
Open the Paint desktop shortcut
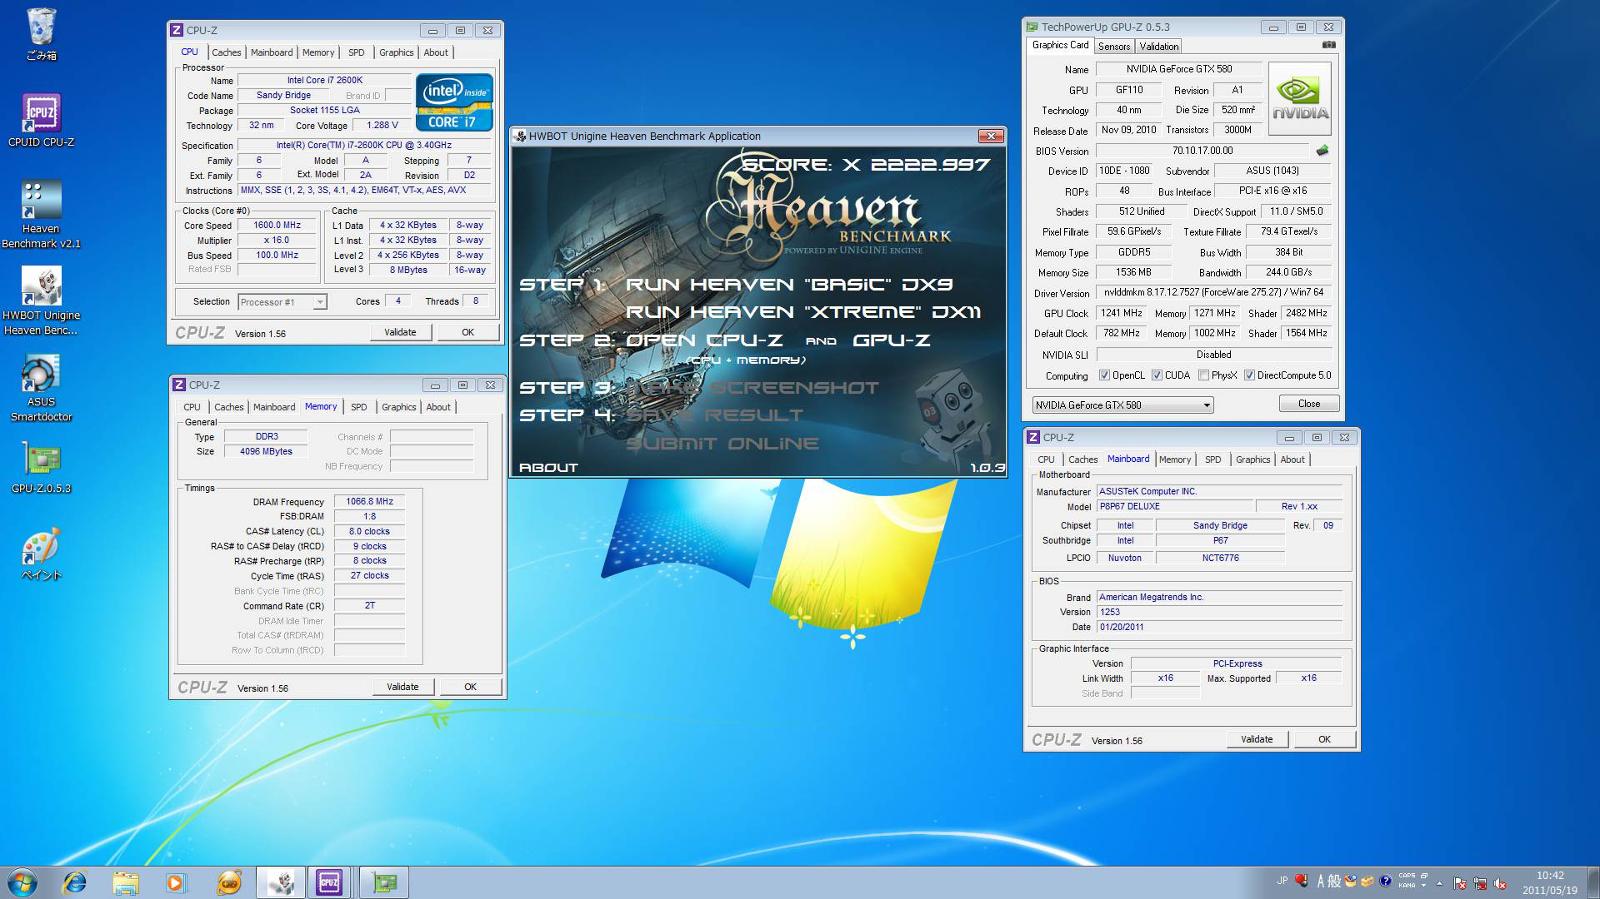41,554
